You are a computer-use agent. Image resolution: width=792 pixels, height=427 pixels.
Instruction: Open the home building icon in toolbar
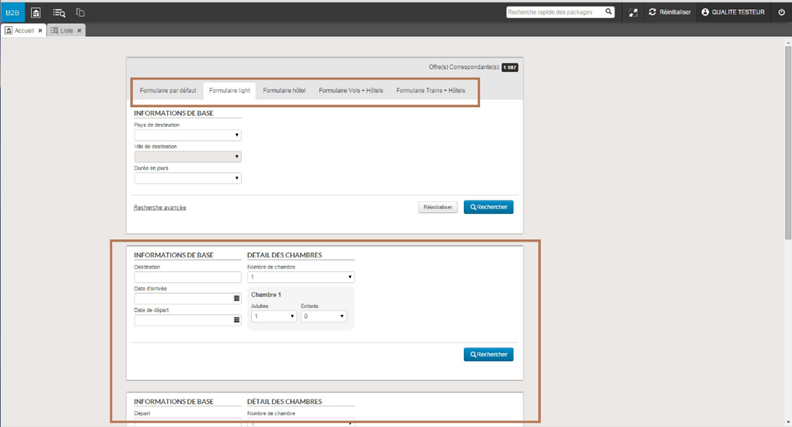tap(36, 12)
